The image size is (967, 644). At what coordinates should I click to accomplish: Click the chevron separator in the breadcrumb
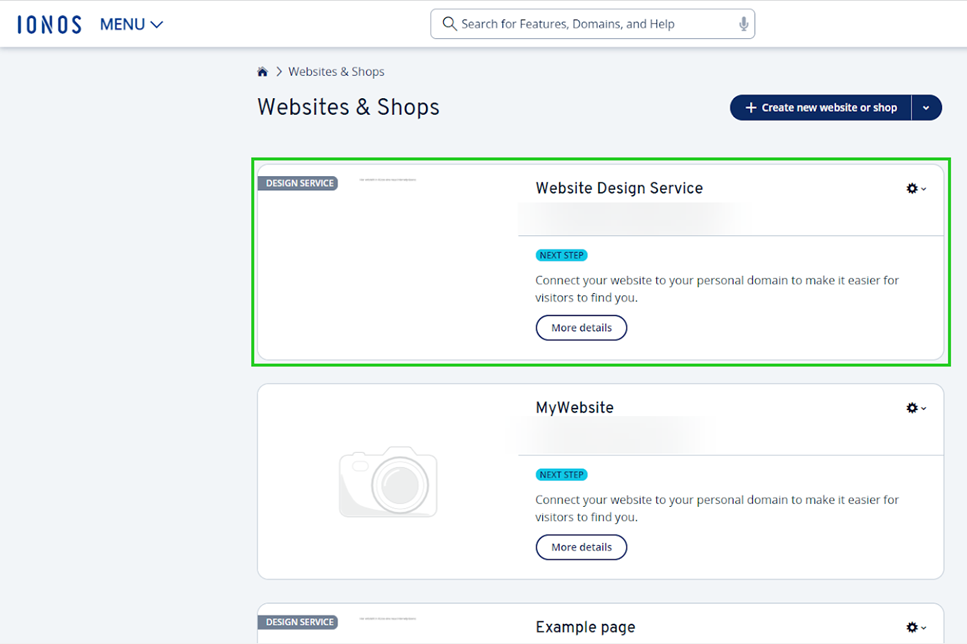coord(279,72)
